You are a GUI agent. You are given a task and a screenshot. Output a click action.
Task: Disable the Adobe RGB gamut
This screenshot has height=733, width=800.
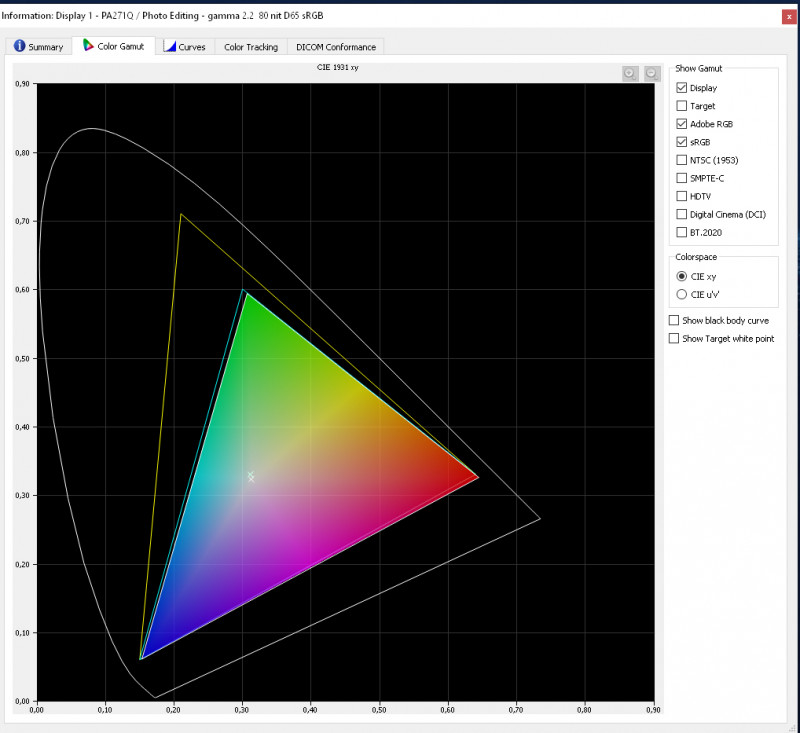[682, 124]
